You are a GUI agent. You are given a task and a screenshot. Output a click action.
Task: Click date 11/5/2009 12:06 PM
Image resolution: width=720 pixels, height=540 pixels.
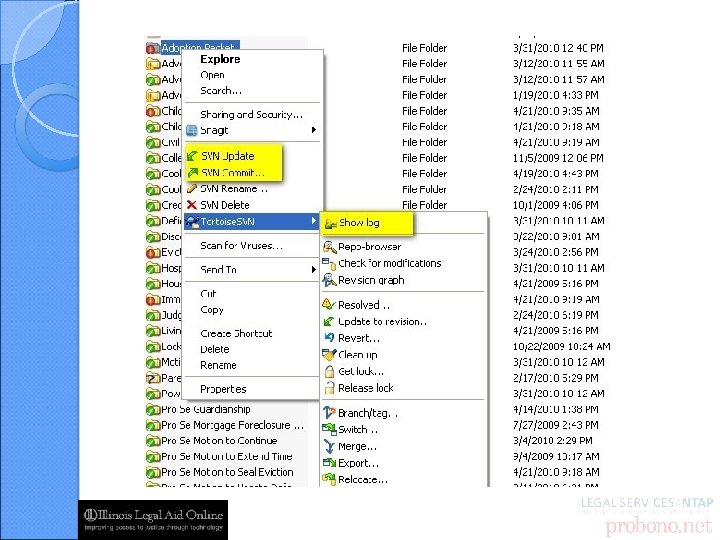[558, 158]
